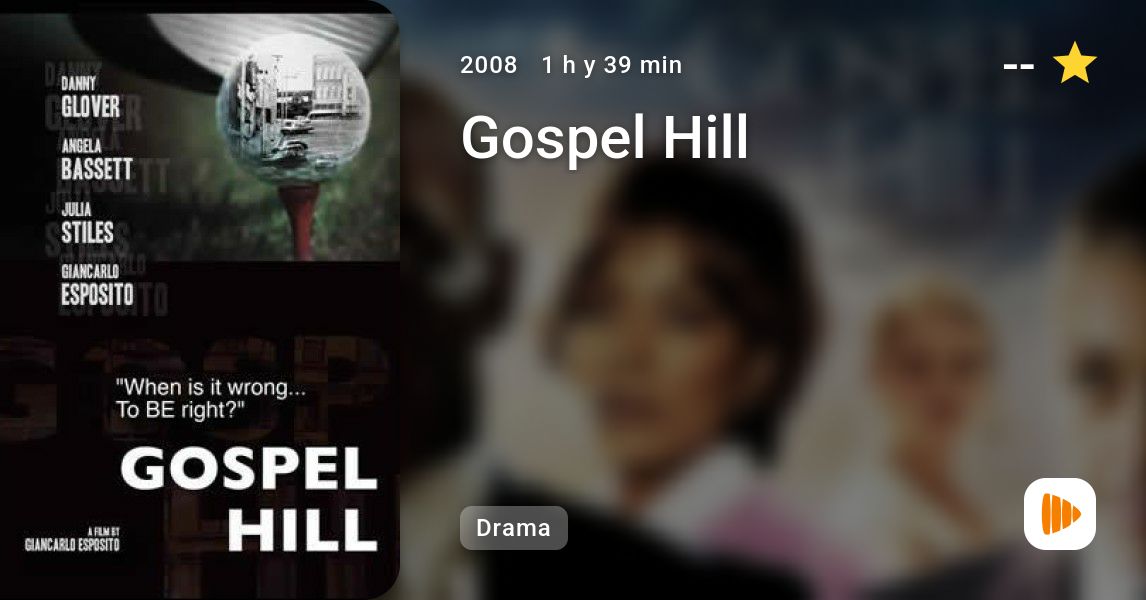Click "A film by Giancarlo Esposito" credit
The image size is (1146, 600).
point(72,539)
